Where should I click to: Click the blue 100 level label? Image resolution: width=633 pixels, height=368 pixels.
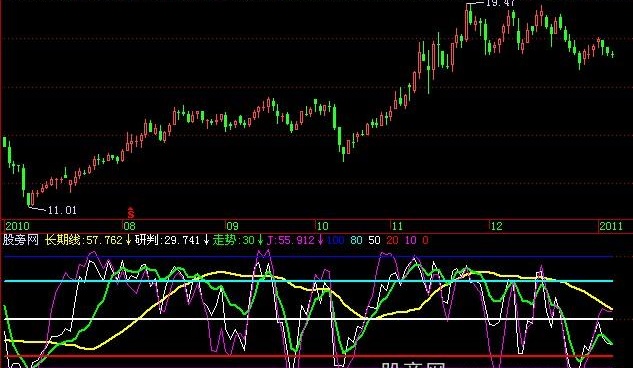point(335,240)
